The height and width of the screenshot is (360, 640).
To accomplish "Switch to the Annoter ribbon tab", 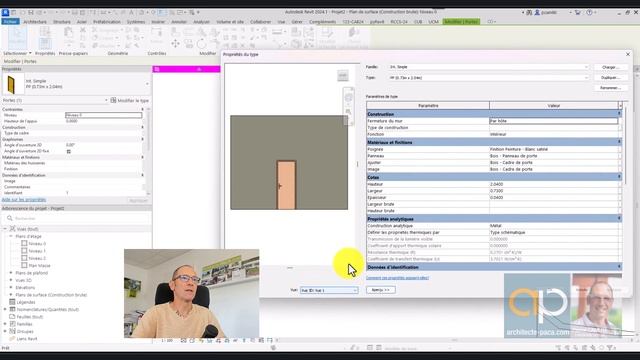I will [179, 22].
